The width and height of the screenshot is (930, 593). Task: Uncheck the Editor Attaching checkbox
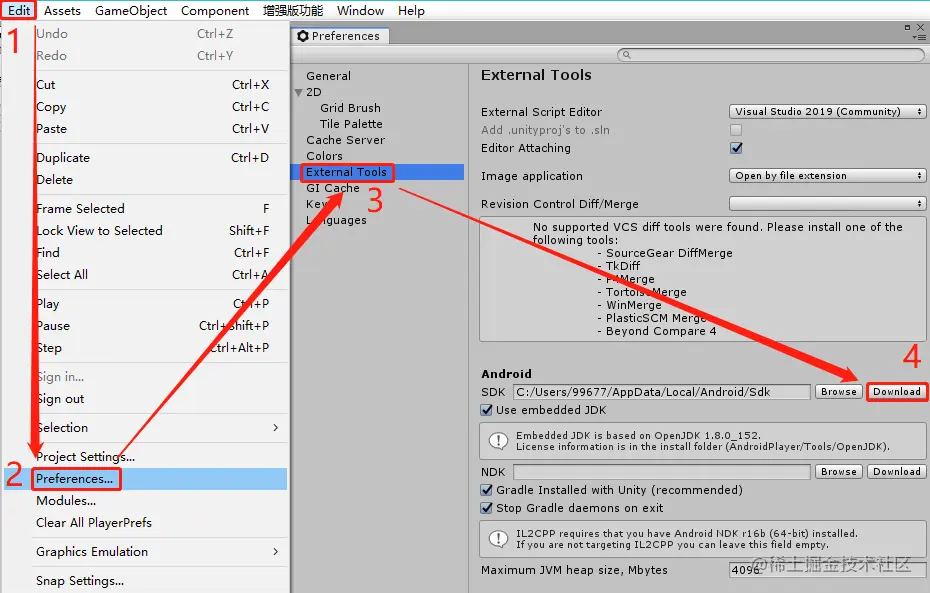point(736,148)
